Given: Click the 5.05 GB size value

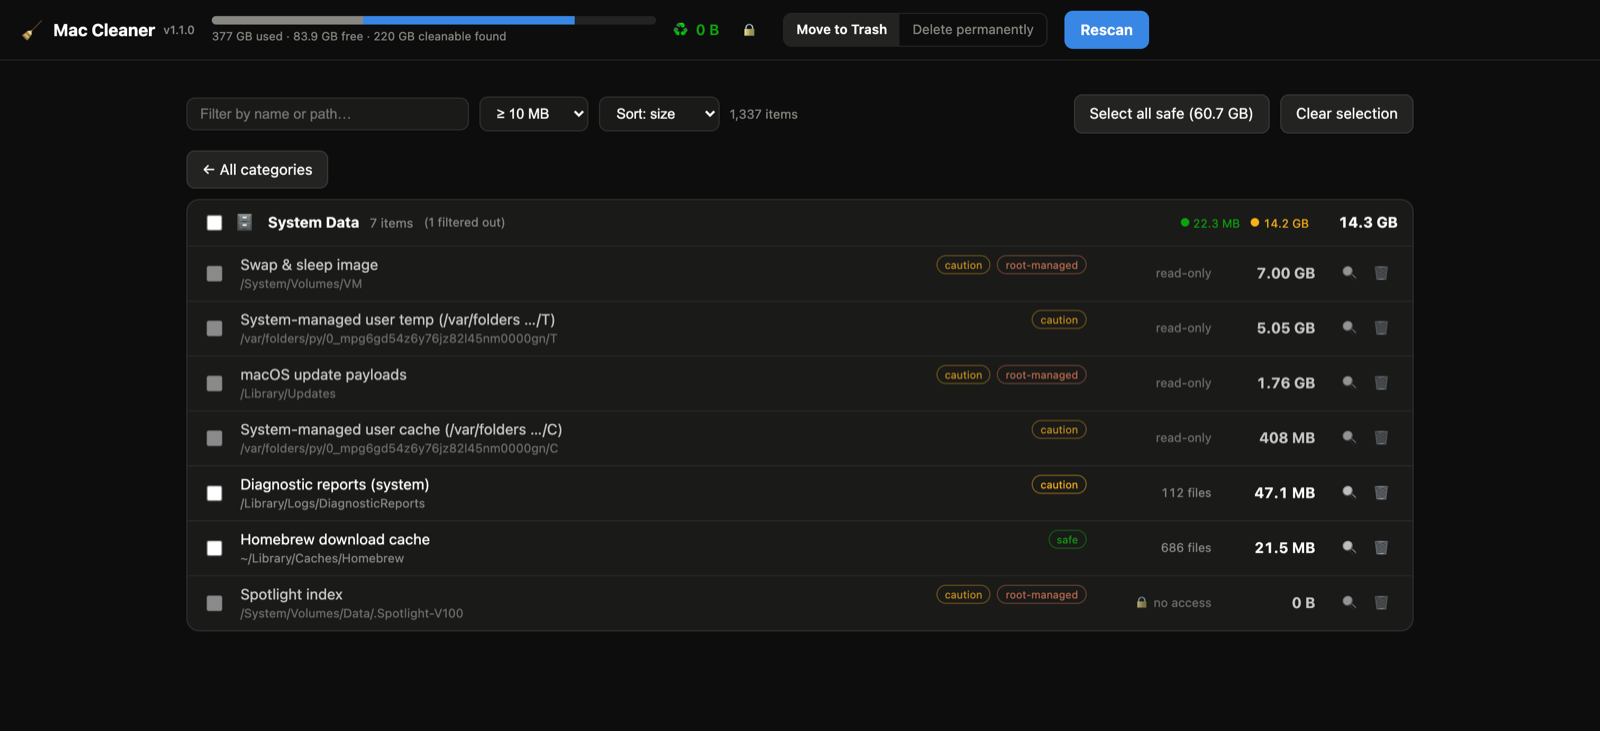Looking at the screenshot, I should [x=1286, y=329].
